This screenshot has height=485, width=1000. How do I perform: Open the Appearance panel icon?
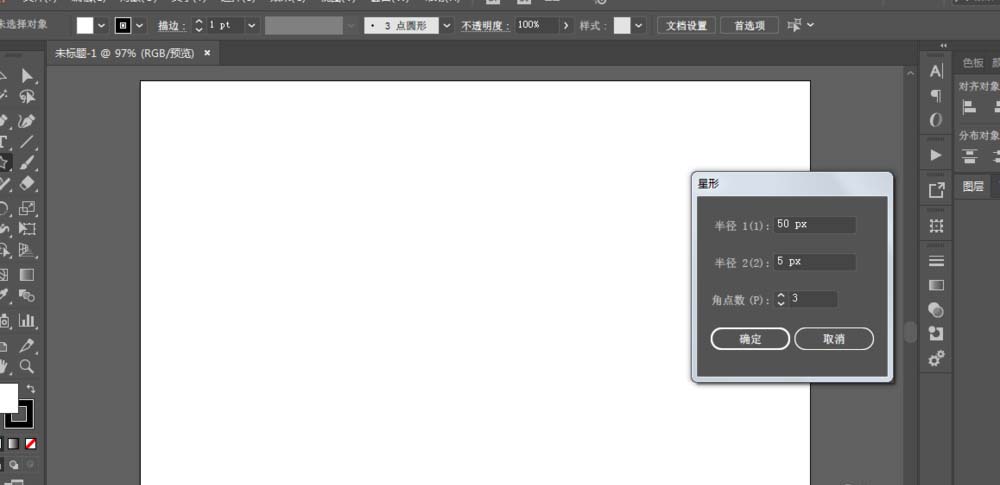tap(936, 334)
